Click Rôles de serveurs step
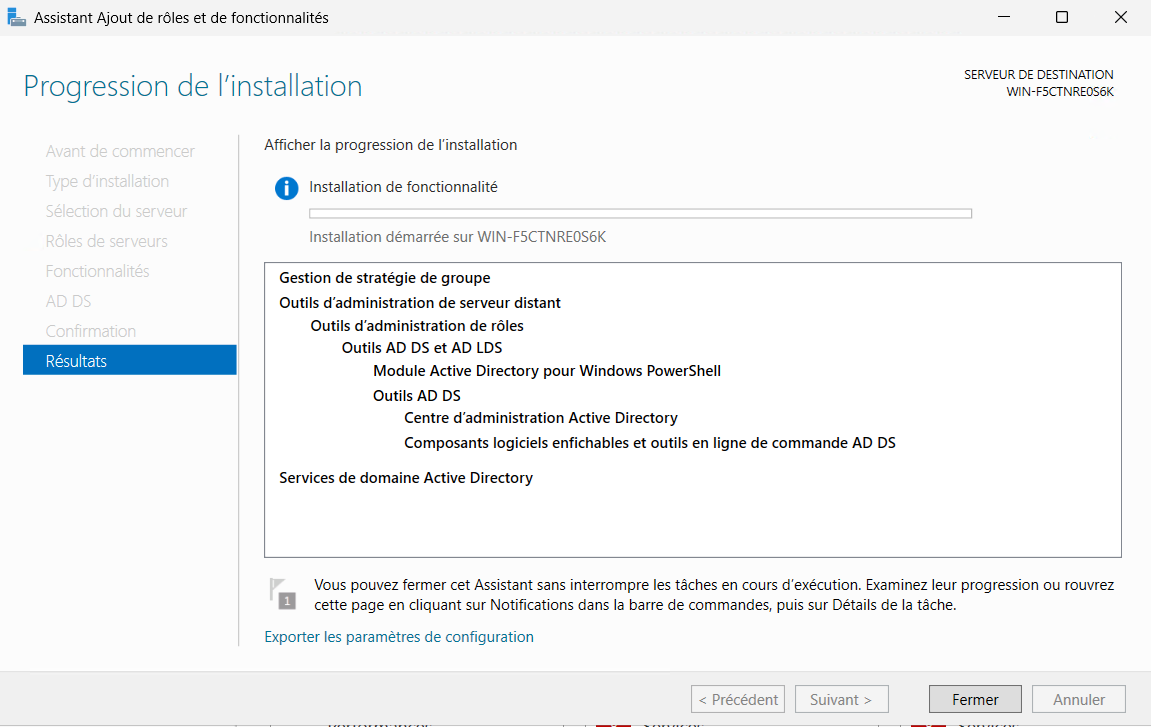The height and width of the screenshot is (727, 1151). pos(106,241)
